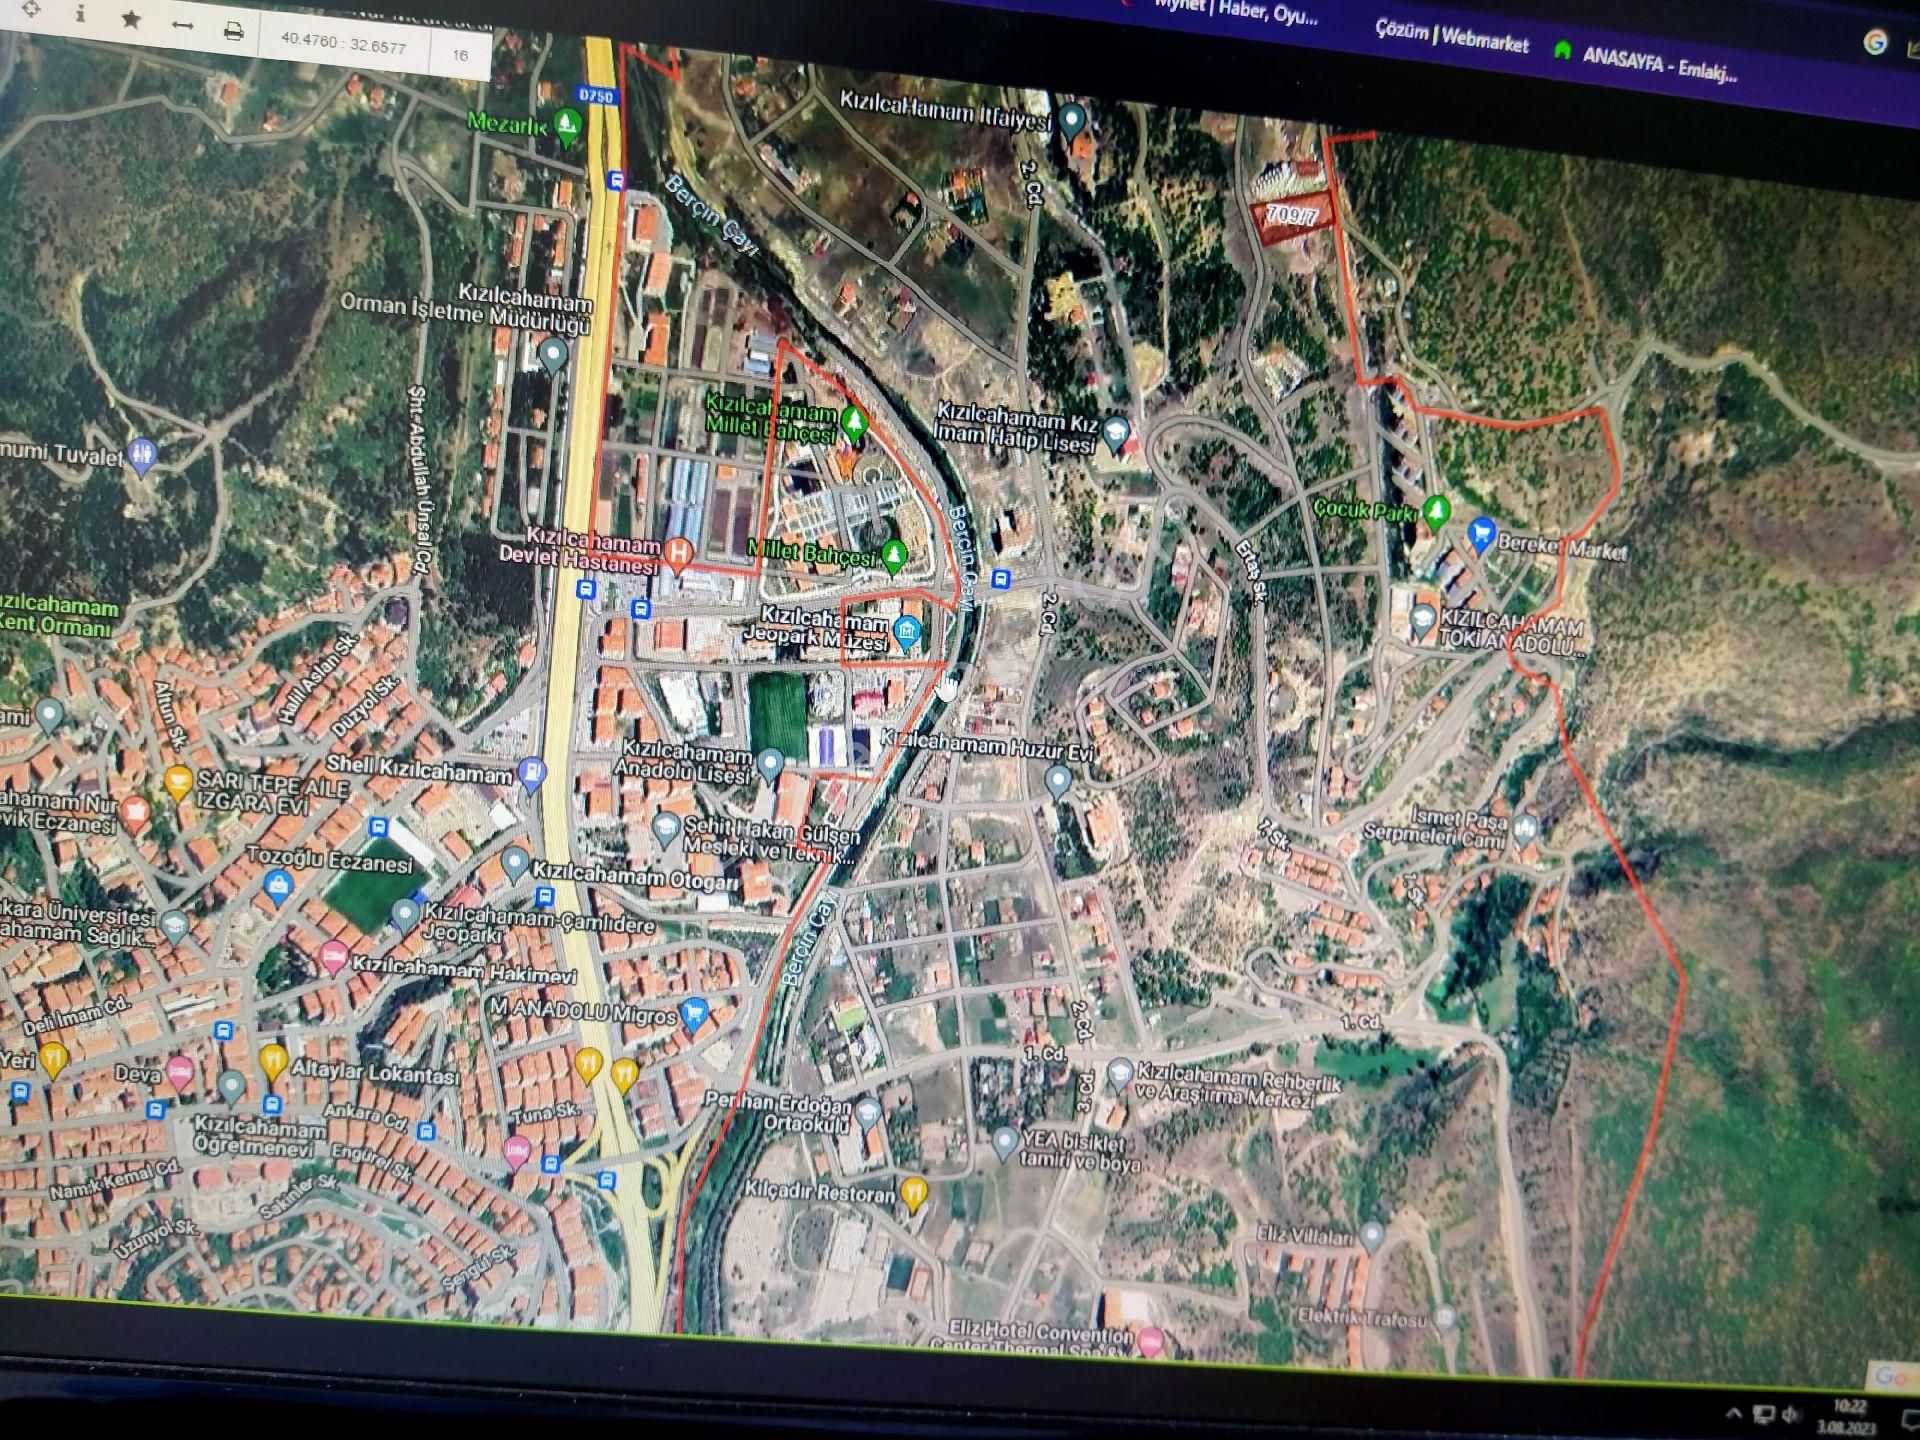
Task: Click the lower Millet Bahçesi park marker
Action: pos(893,554)
